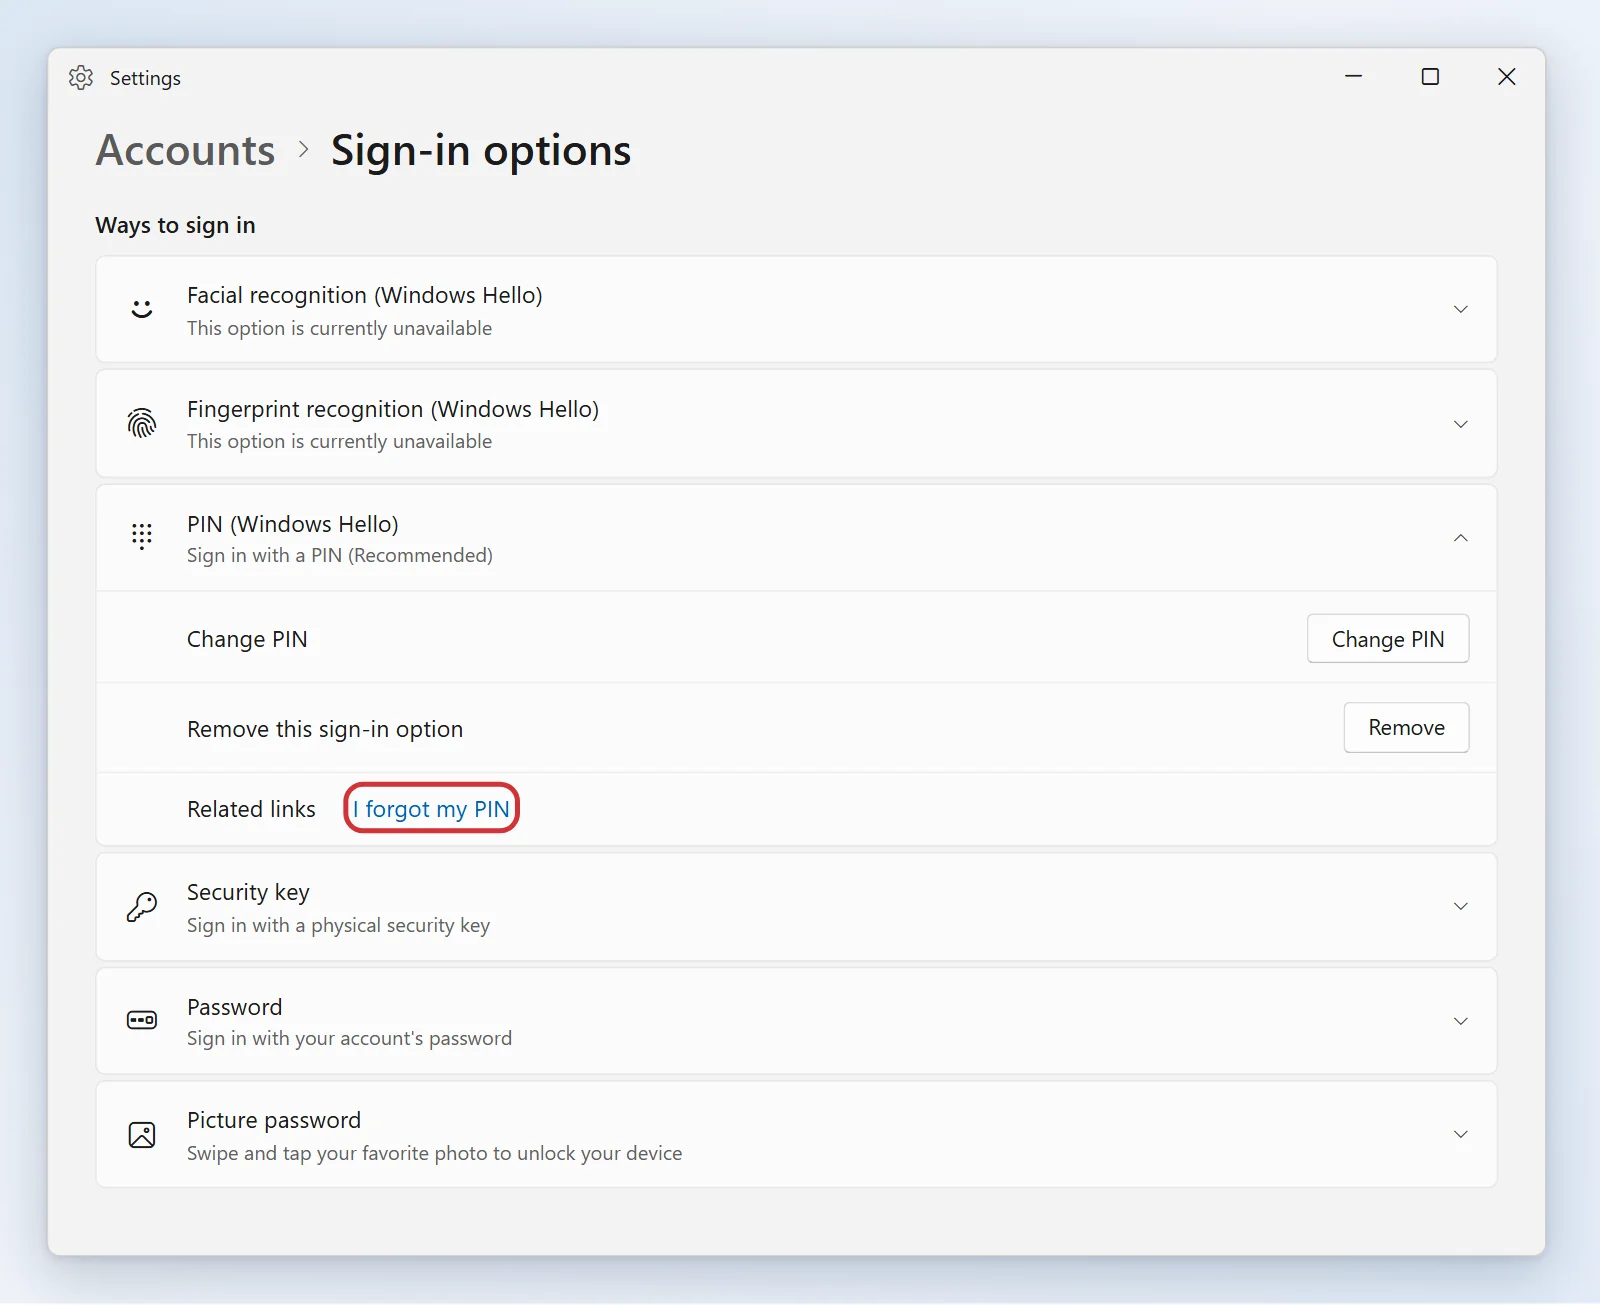This screenshot has width=1600, height=1305.
Task: Close the Settings window
Action: click(1507, 77)
